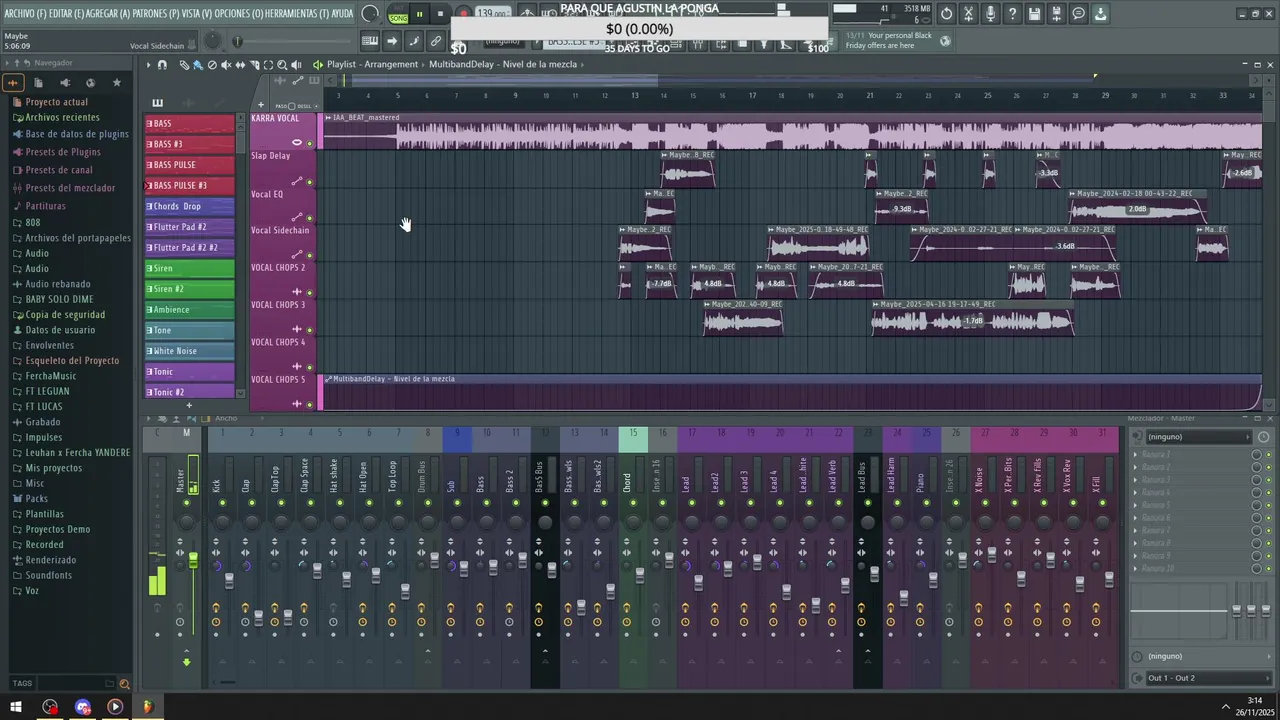The image size is (1280, 720).
Task: Open browser favorites star tab
Action: pyautogui.click(x=117, y=83)
